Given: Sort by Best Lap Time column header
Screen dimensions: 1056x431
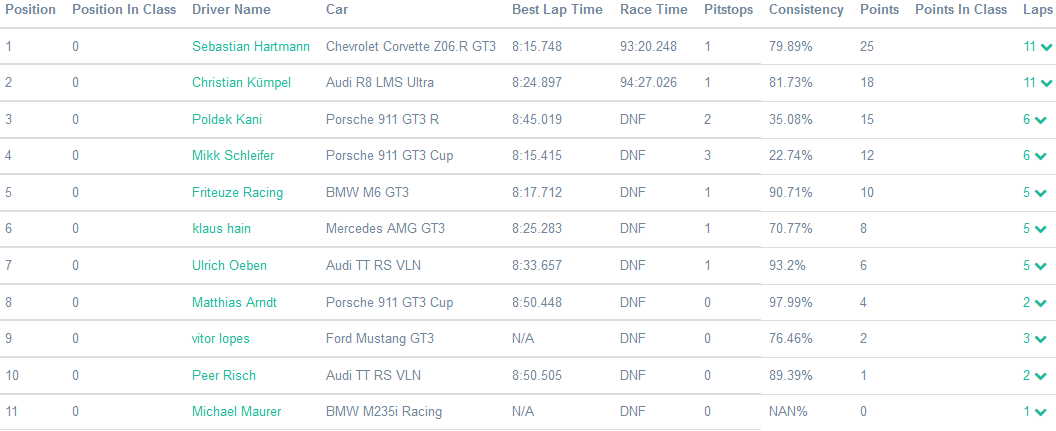Looking at the screenshot, I should pyautogui.click(x=557, y=10).
